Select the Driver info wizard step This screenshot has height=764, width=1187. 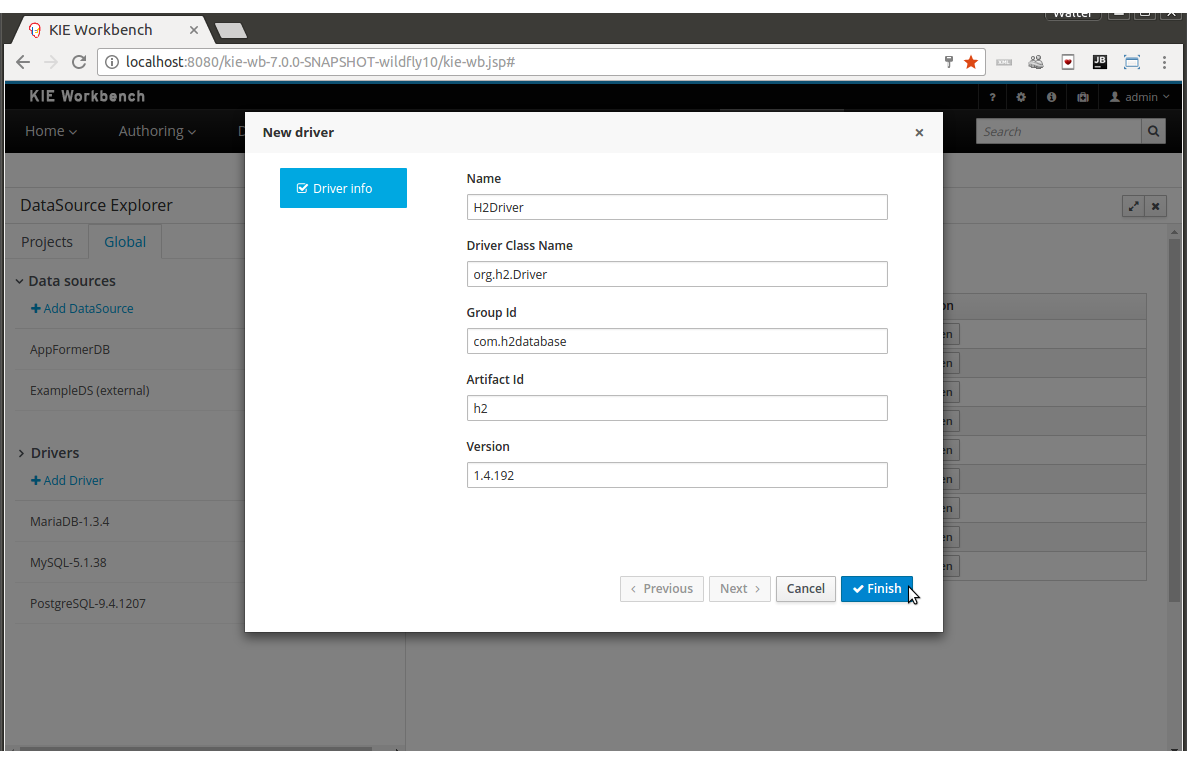click(x=343, y=188)
